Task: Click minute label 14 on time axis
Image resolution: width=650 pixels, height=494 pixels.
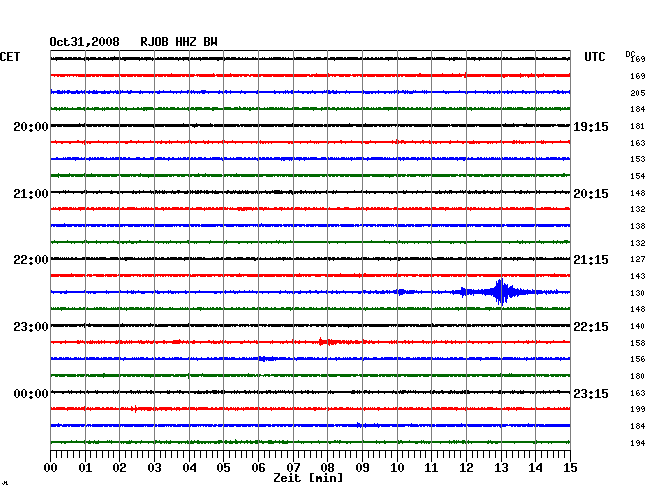Action: pos(536,468)
